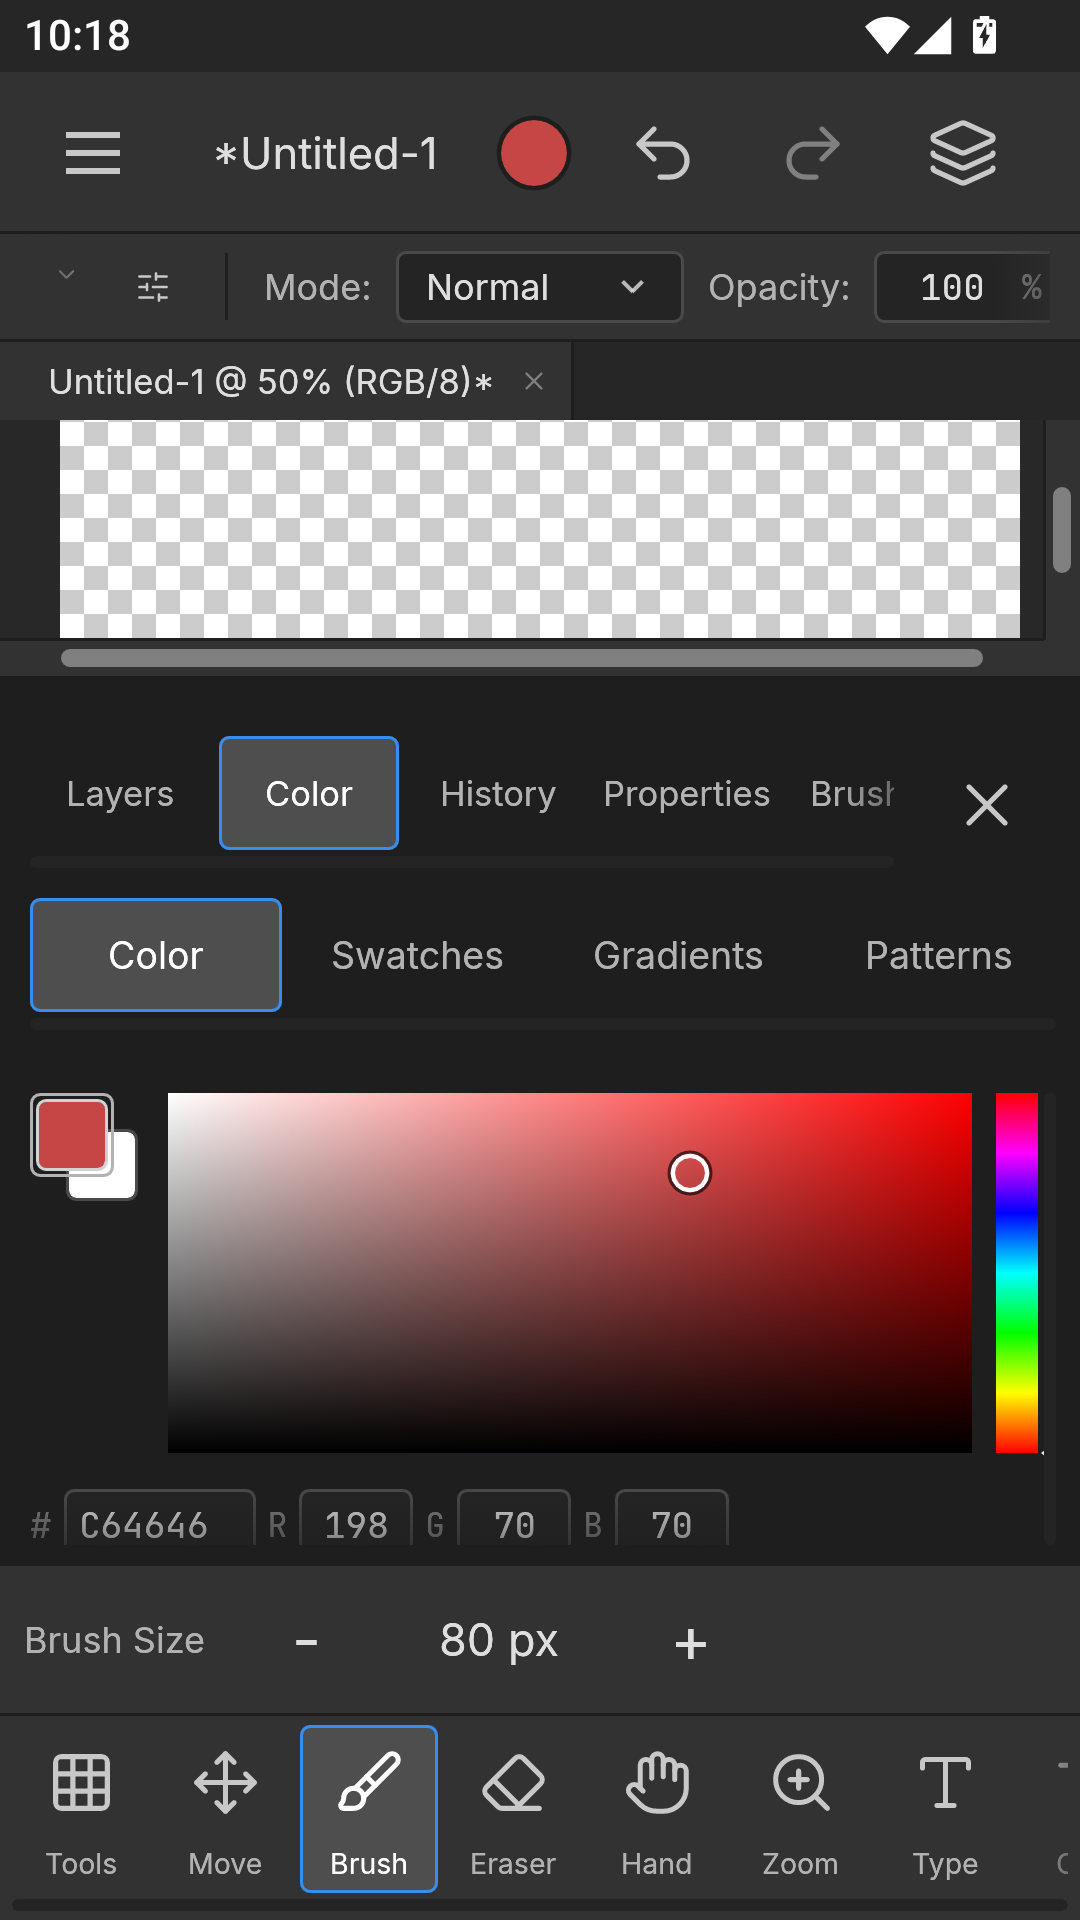Click the rainbow hue slider strip
This screenshot has width=1080, height=1920.
pyautogui.click(x=1016, y=1273)
